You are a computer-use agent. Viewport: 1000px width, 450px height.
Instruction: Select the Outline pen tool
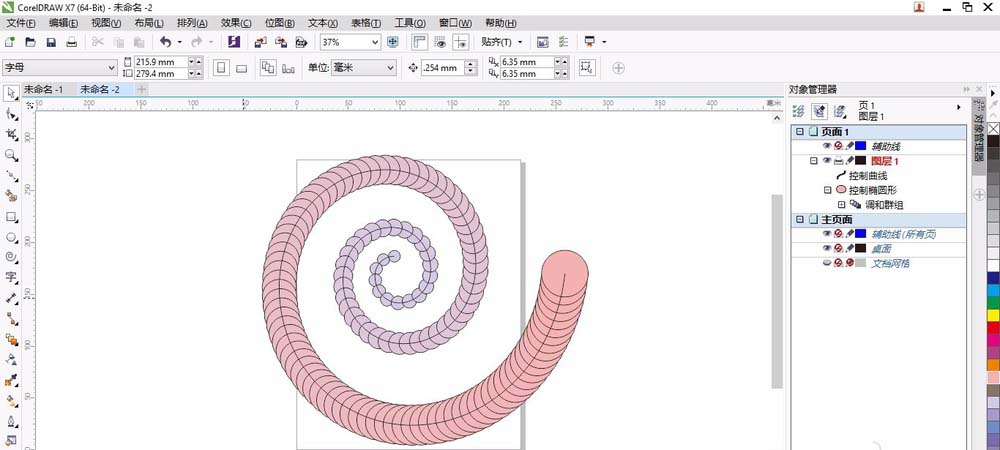pos(11,421)
